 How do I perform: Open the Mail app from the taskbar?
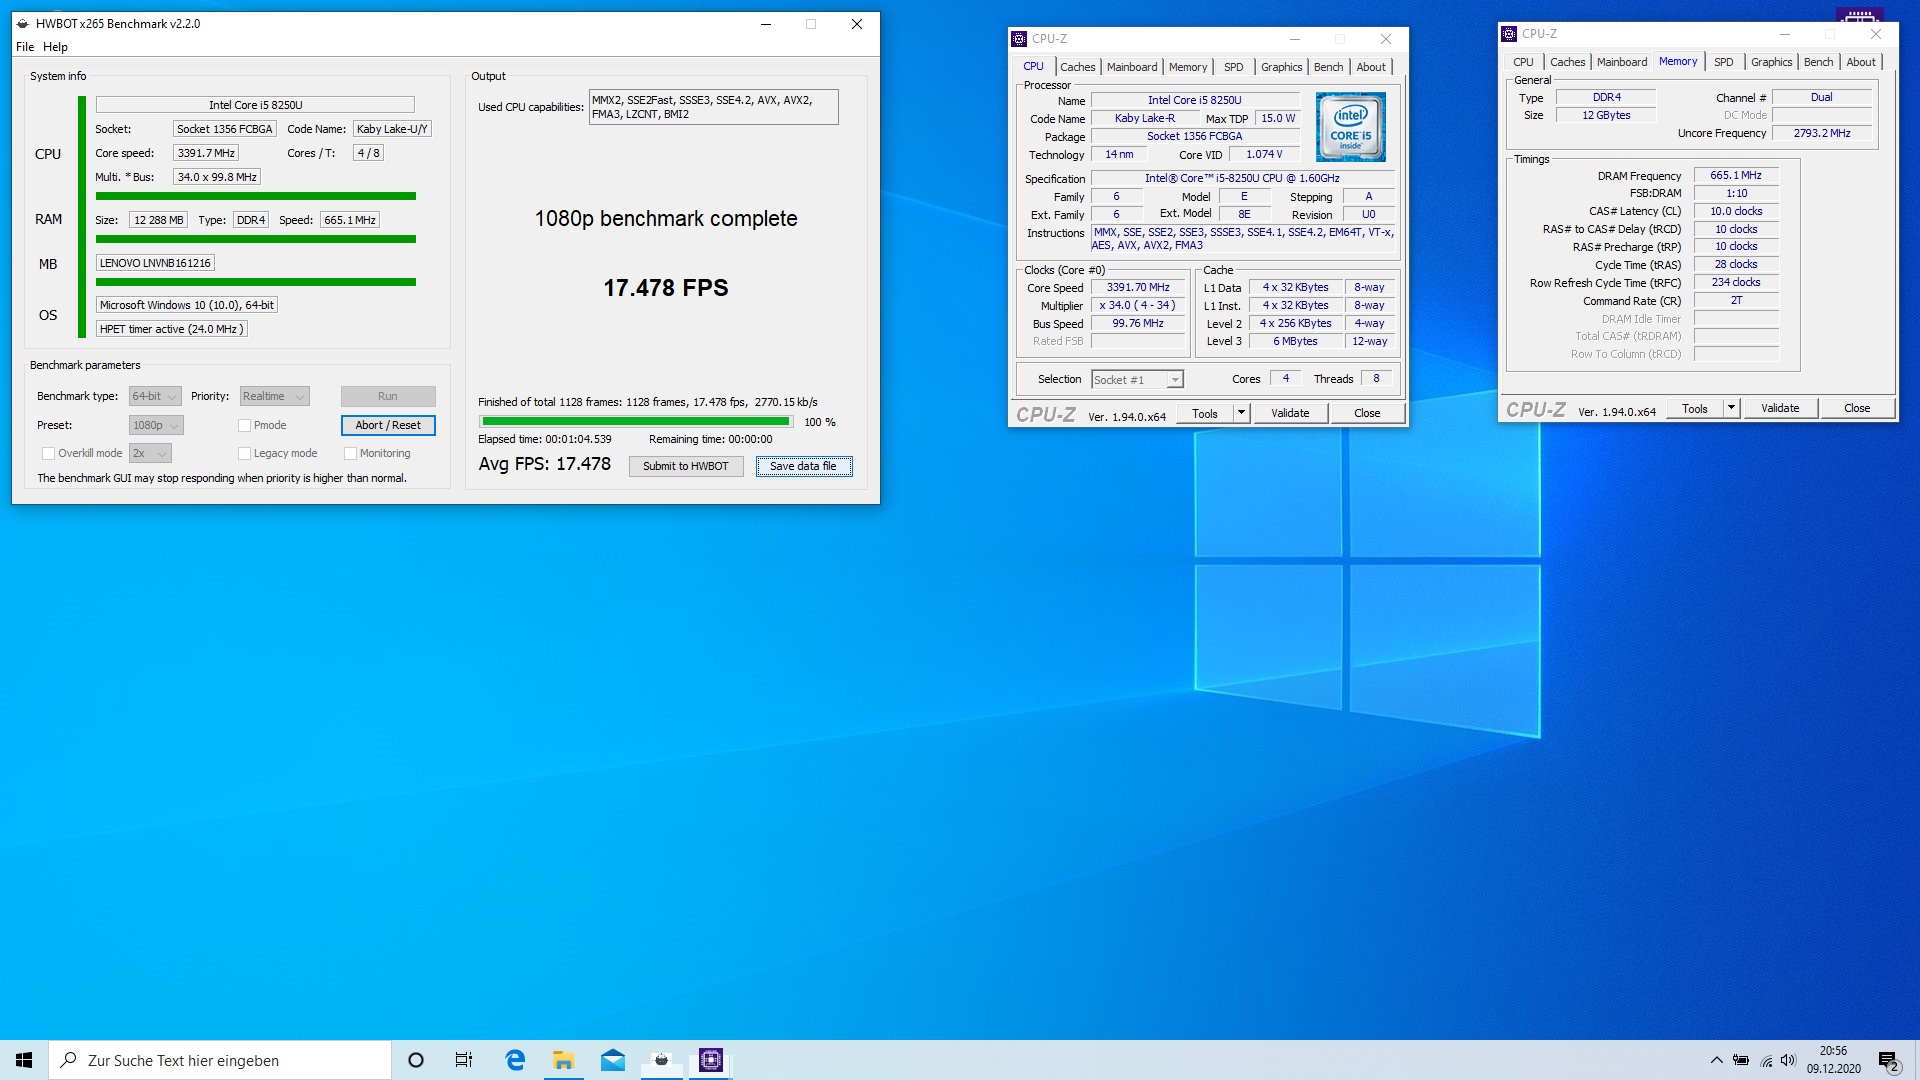pyautogui.click(x=613, y=1060)
